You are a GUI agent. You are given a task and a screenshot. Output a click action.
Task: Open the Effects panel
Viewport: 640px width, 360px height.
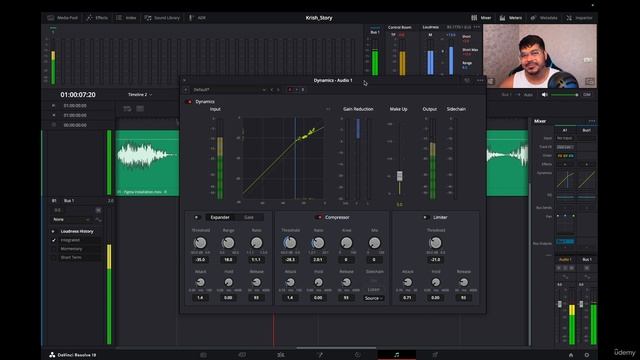pos(97,18)
